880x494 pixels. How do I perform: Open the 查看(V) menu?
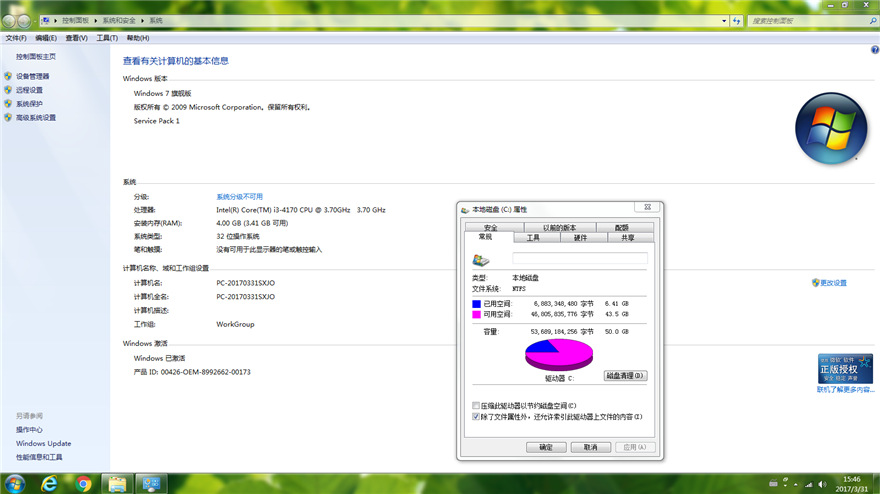76,38
